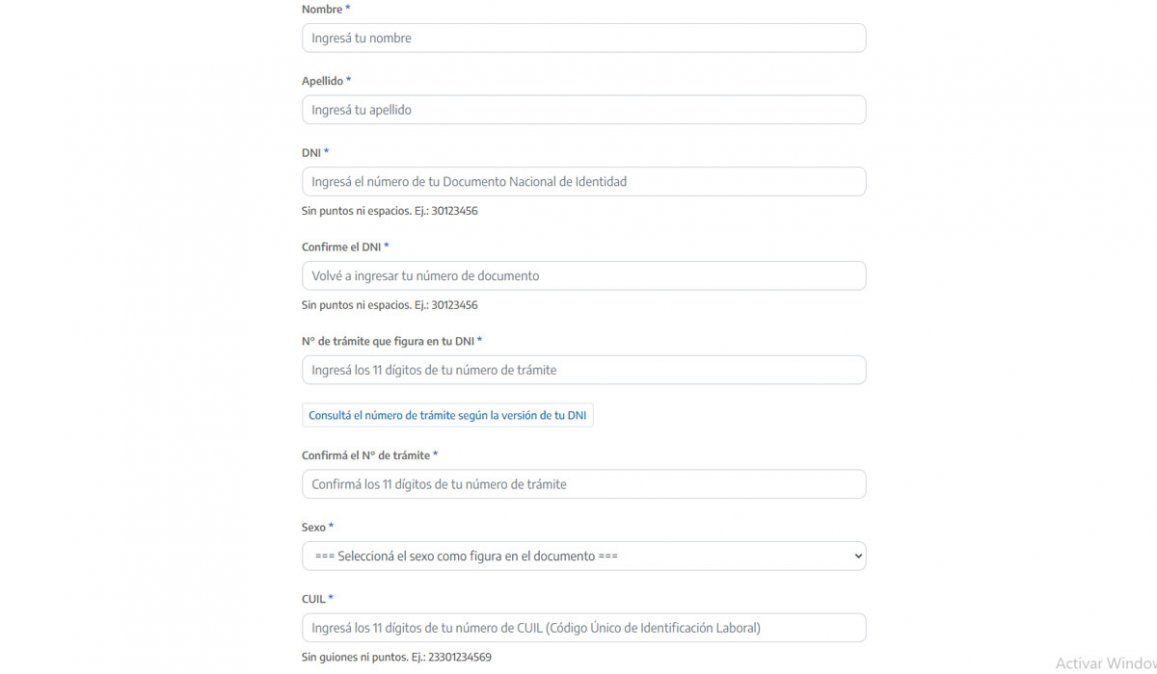The image size is (1157, 674).
Task: Click the hint text under Confirme el DNI field
Action: 389,305
